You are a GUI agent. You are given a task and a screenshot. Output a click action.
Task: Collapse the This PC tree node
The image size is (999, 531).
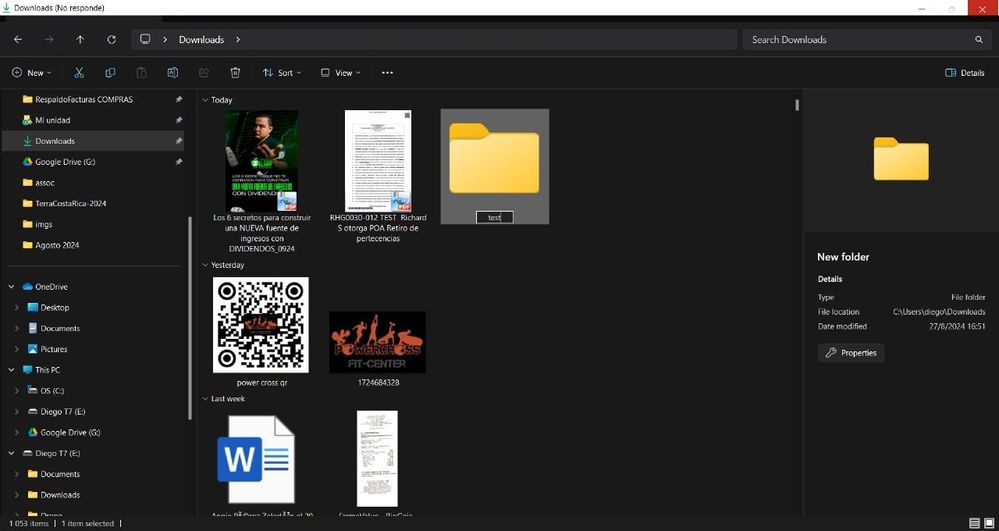(11, 370)
